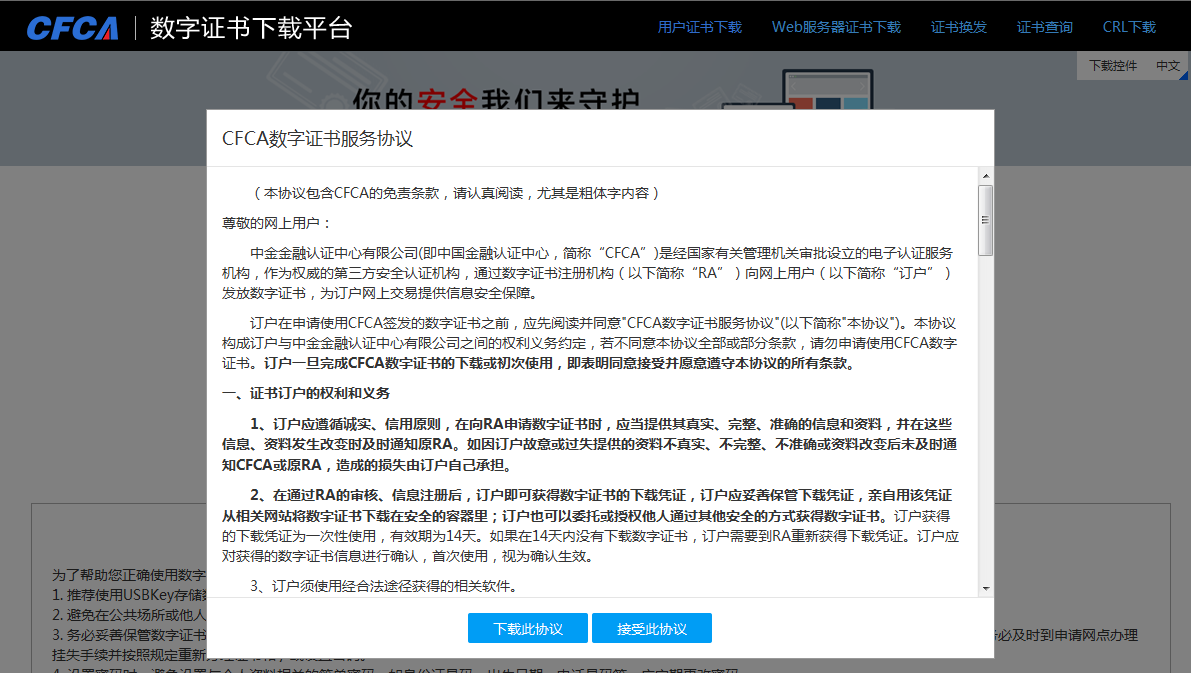Click the 接受此协议 button
Viewport: 1191px width, 673px height.
[x=652, y=628]
